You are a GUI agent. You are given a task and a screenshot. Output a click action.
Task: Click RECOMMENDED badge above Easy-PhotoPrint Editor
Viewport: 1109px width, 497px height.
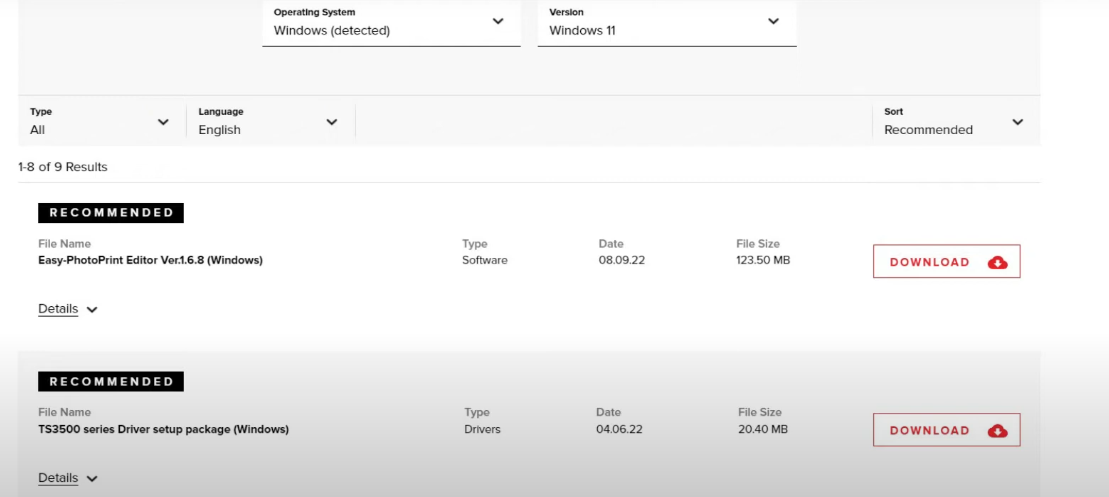point(111,213)
